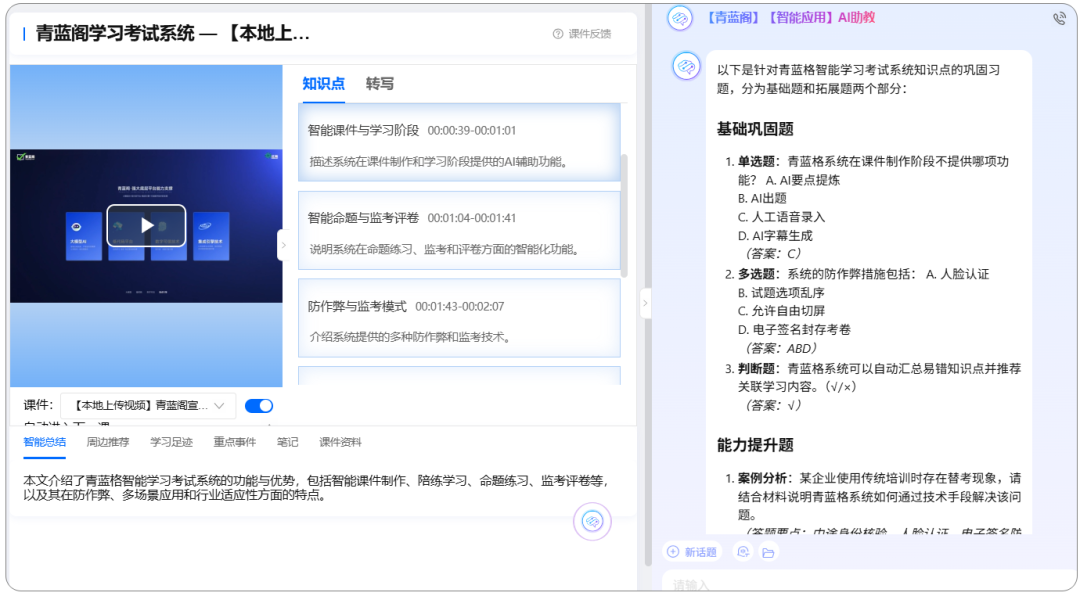Click the 请输入 chat input field
Image resolution: width=1080 pixels, height=607 pixels.
click(860, 582)
